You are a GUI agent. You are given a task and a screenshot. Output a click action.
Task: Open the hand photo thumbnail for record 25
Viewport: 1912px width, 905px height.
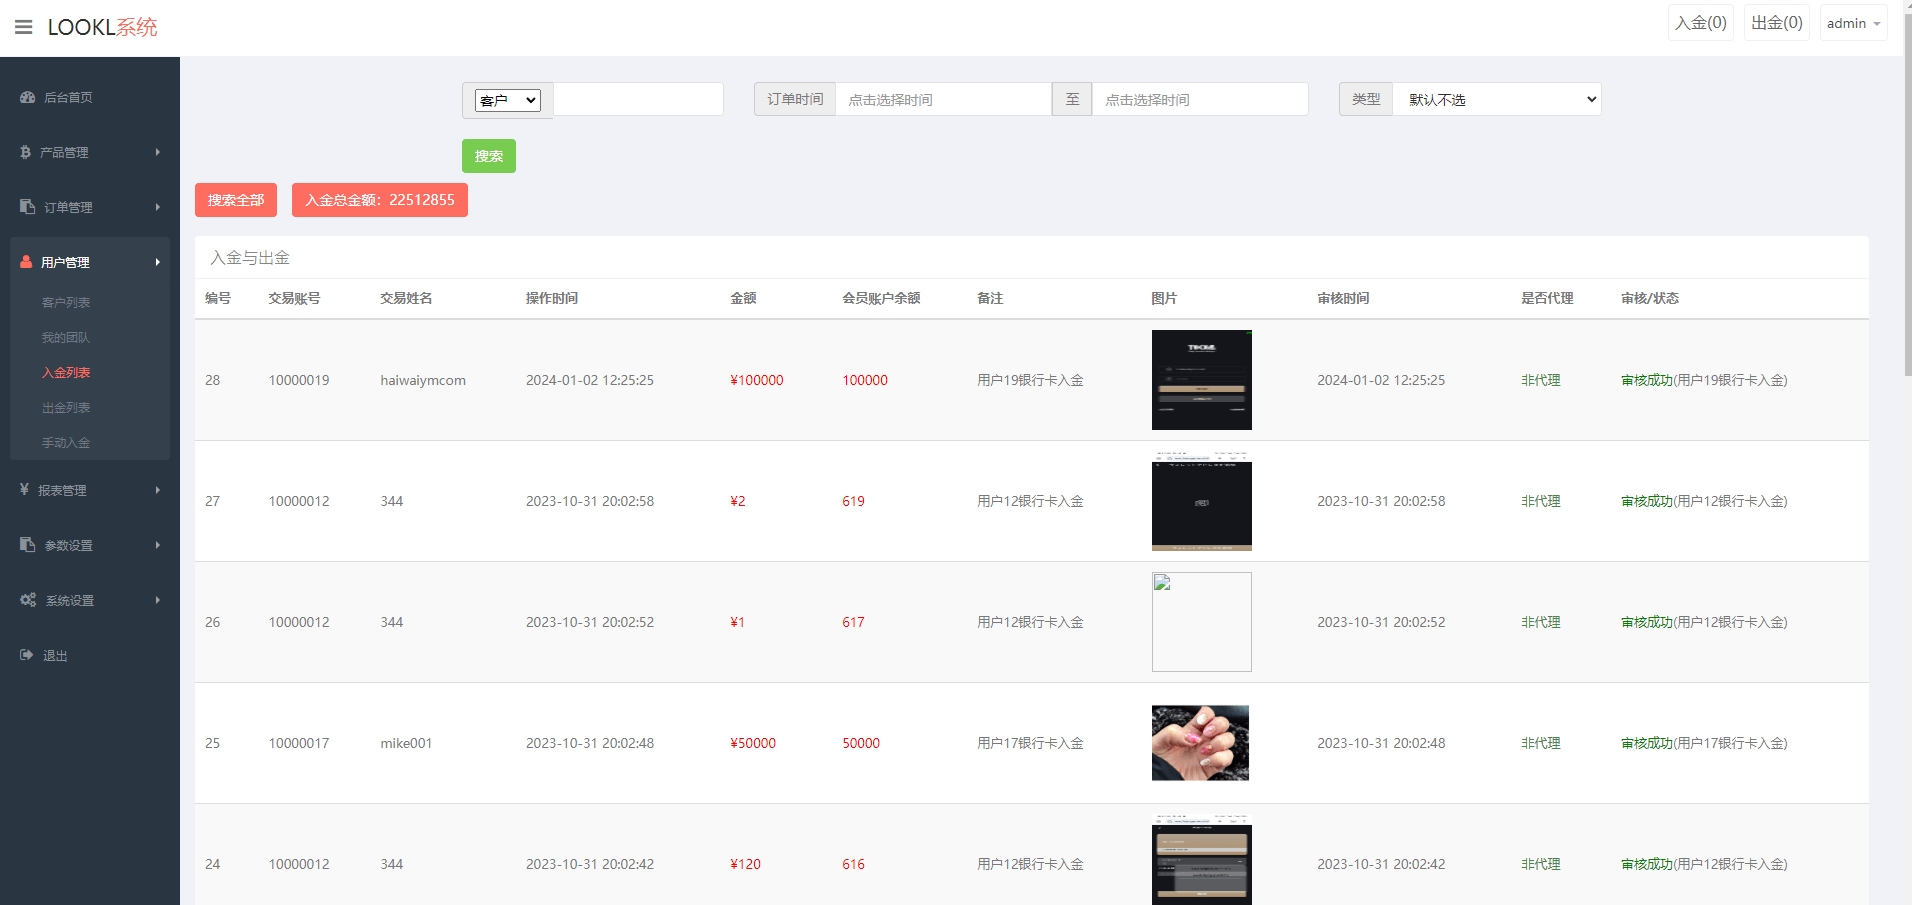coord(1200,743)
